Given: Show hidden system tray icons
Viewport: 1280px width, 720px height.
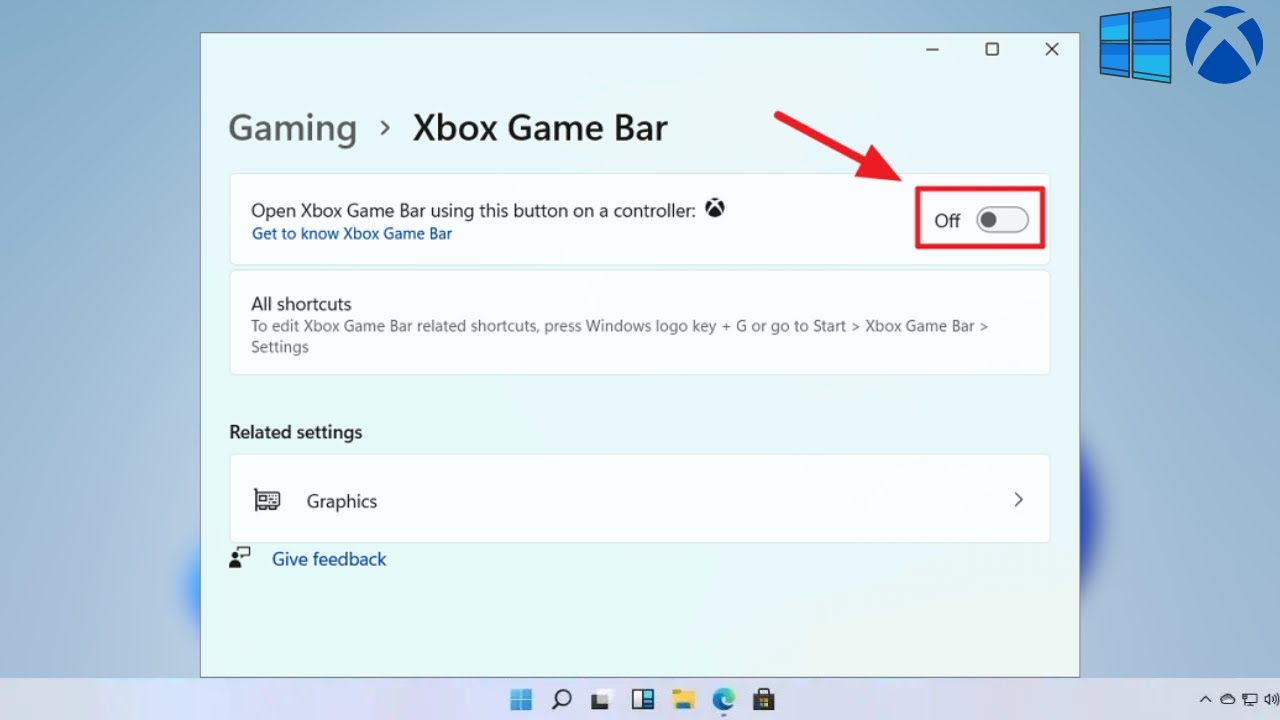Looking at the screenshot, I should (x=1205, y=699).
